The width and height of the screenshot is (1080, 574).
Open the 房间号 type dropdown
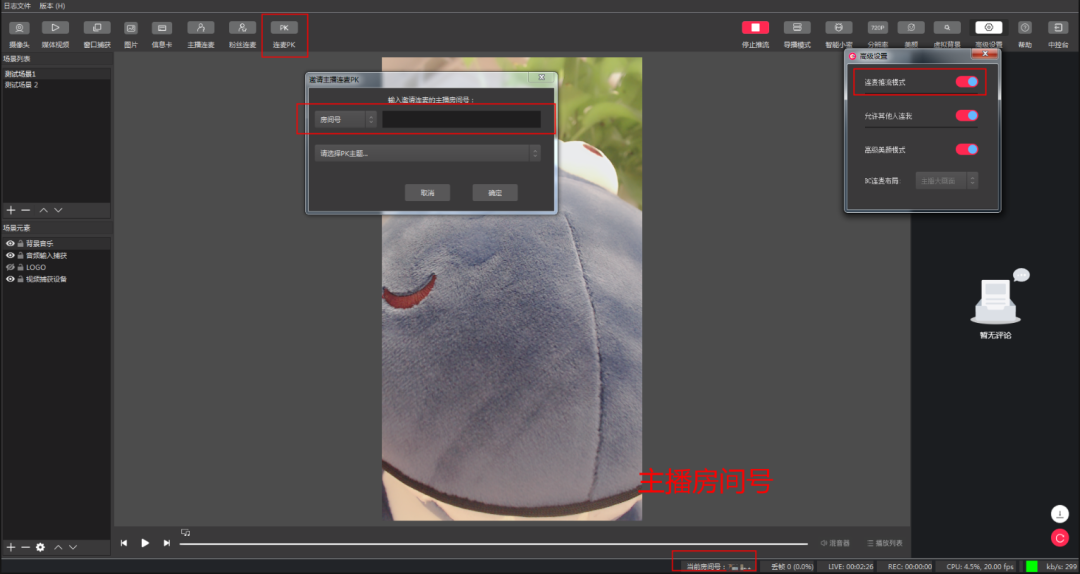[345, 119]
